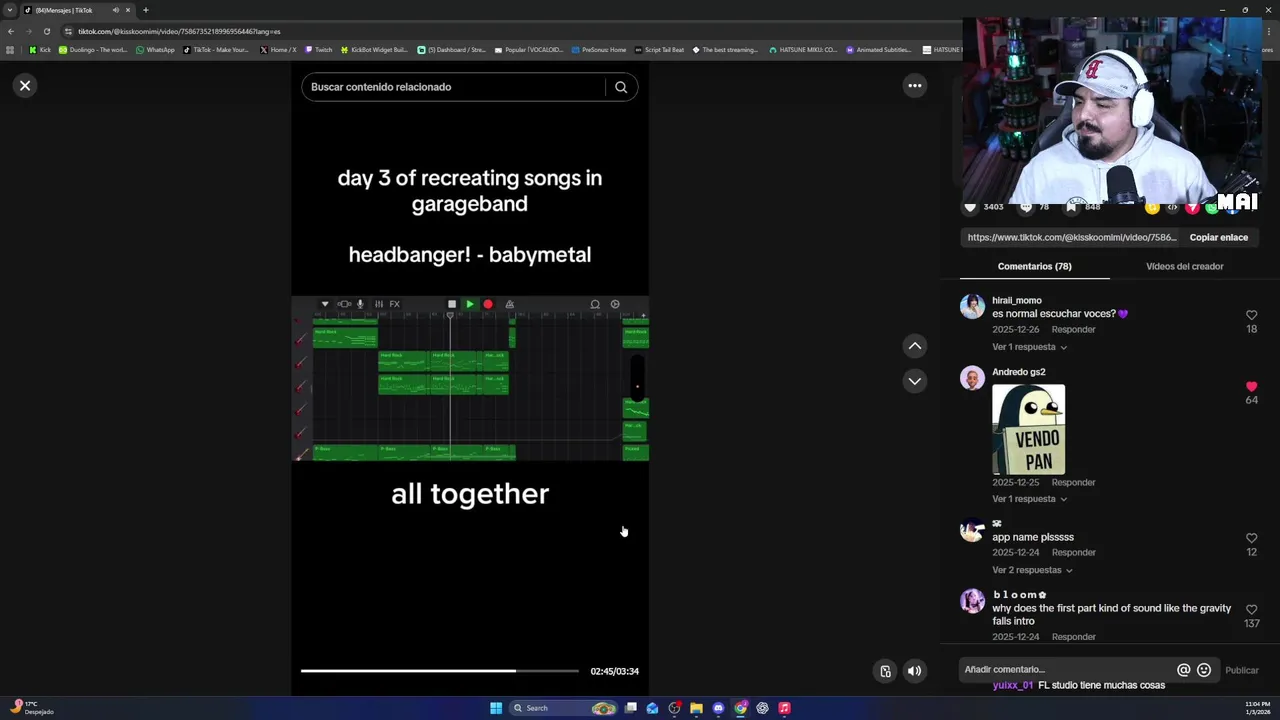Viewport: 1280px width, 720px height.
Task: Switch to Comentarios (78) tab
Action: click(x=1034, y=267)
